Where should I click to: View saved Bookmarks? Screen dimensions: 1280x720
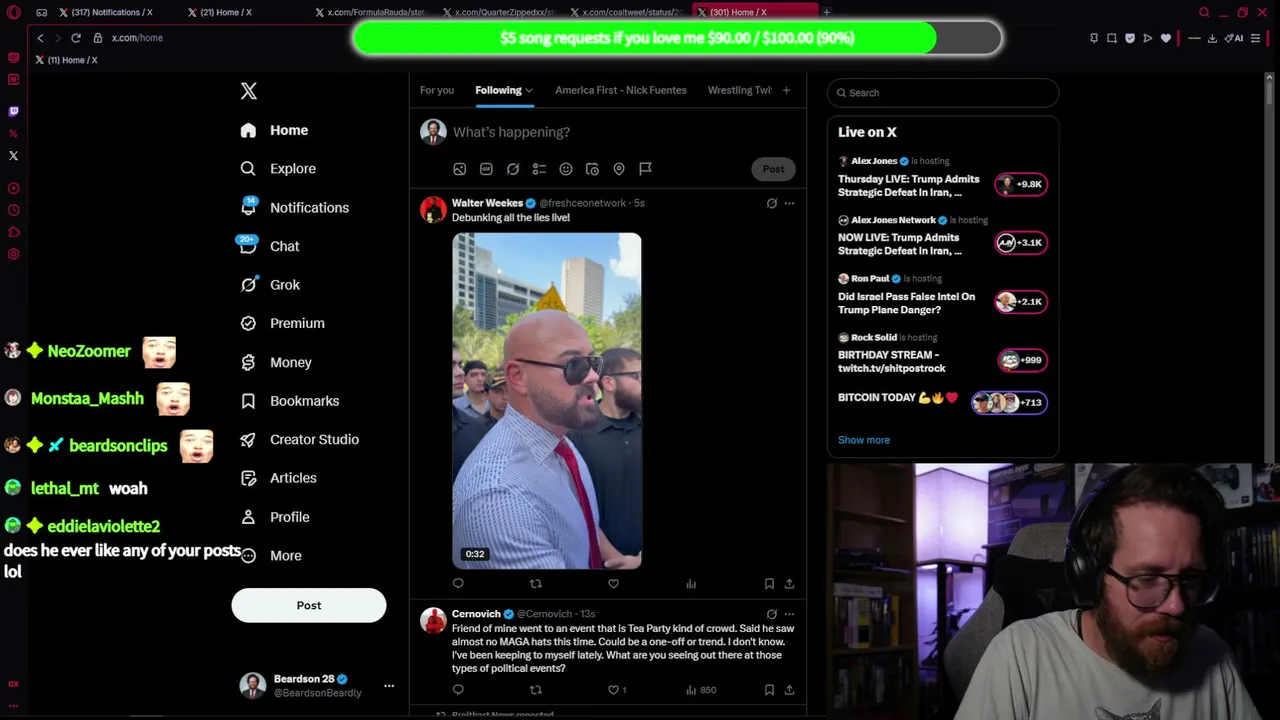pyautogui.click(x=289, y=401)
